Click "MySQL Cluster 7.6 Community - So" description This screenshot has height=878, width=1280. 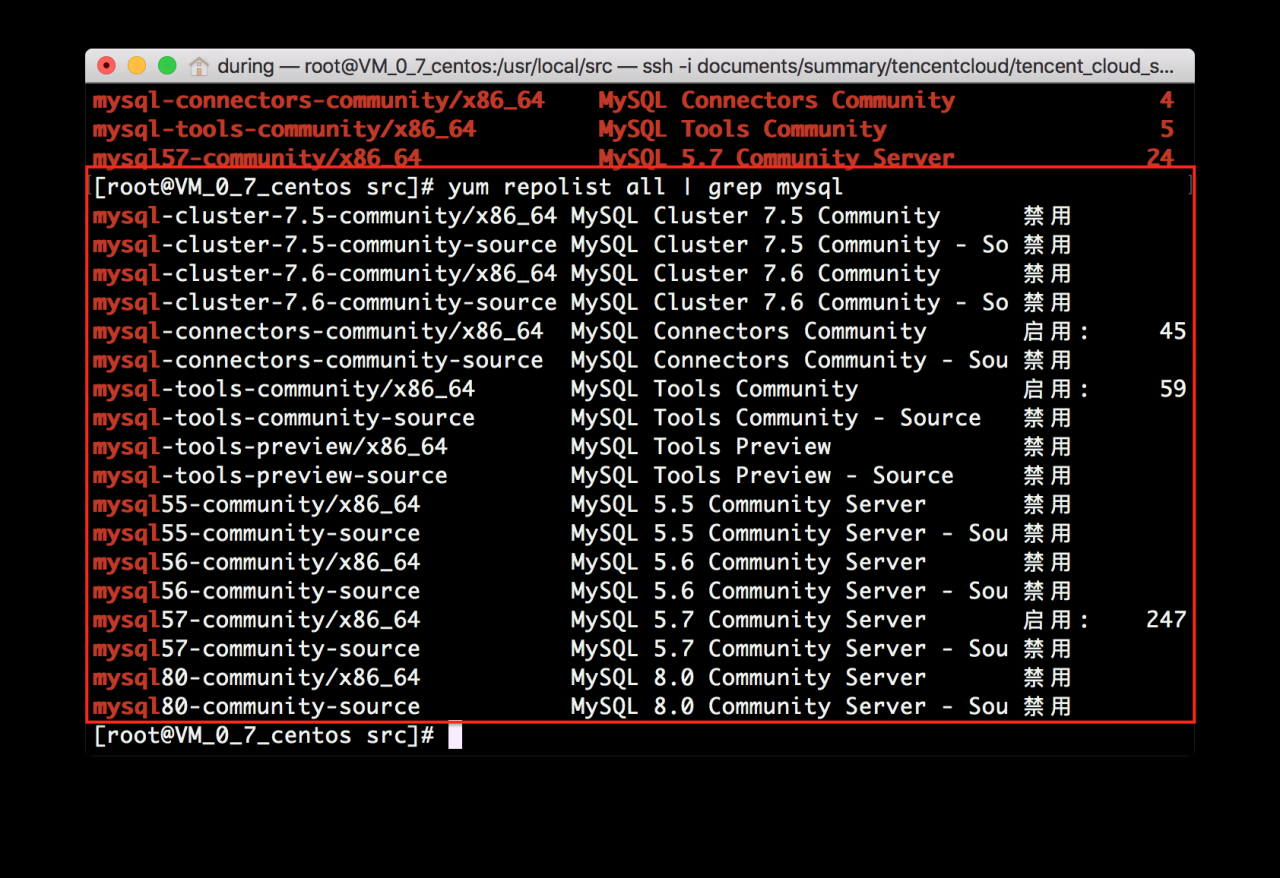[790, 303]
